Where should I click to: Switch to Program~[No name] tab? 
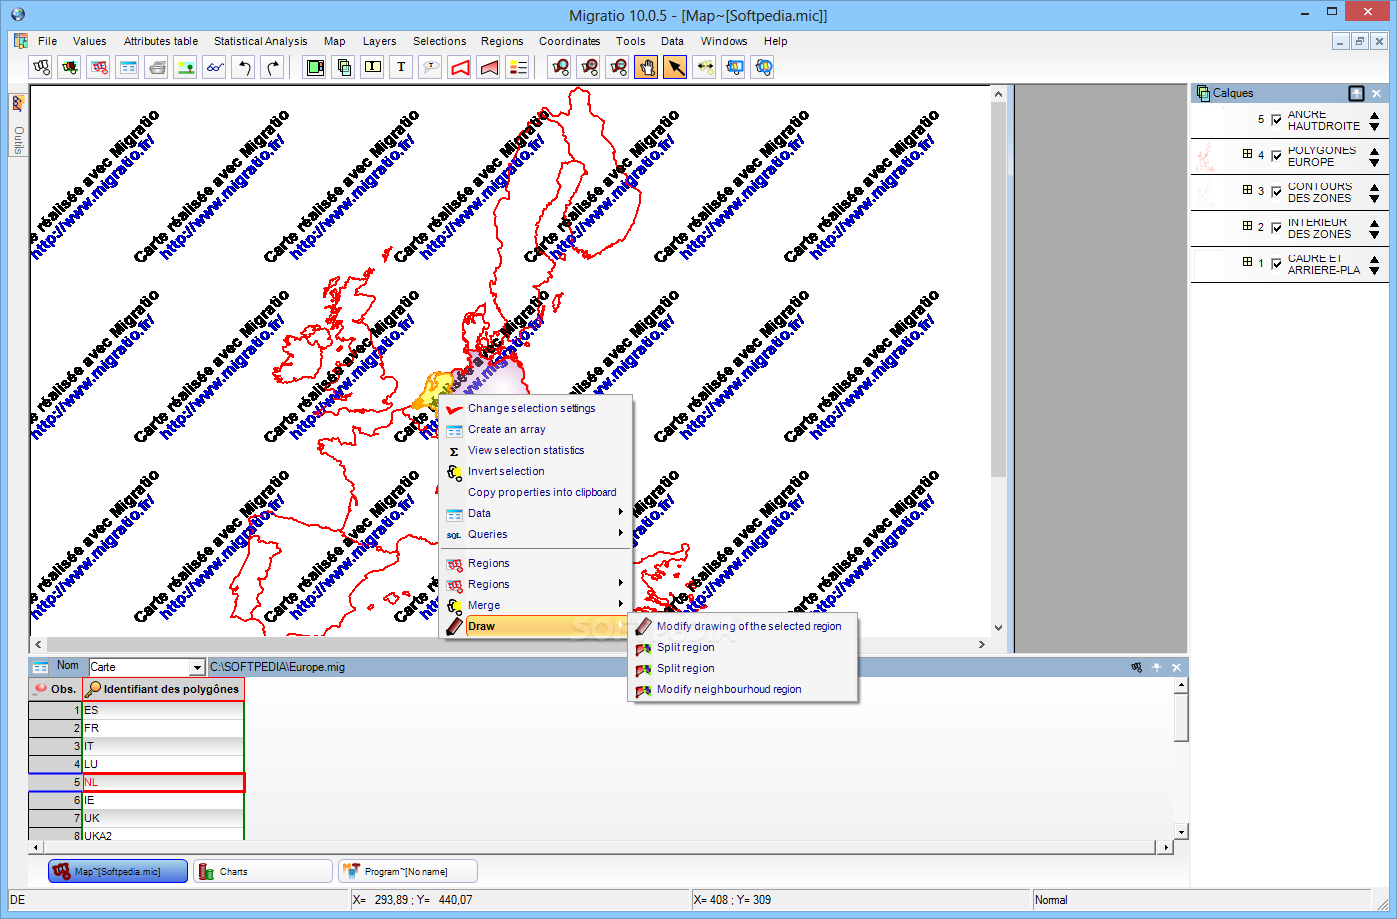click(408, 872)
